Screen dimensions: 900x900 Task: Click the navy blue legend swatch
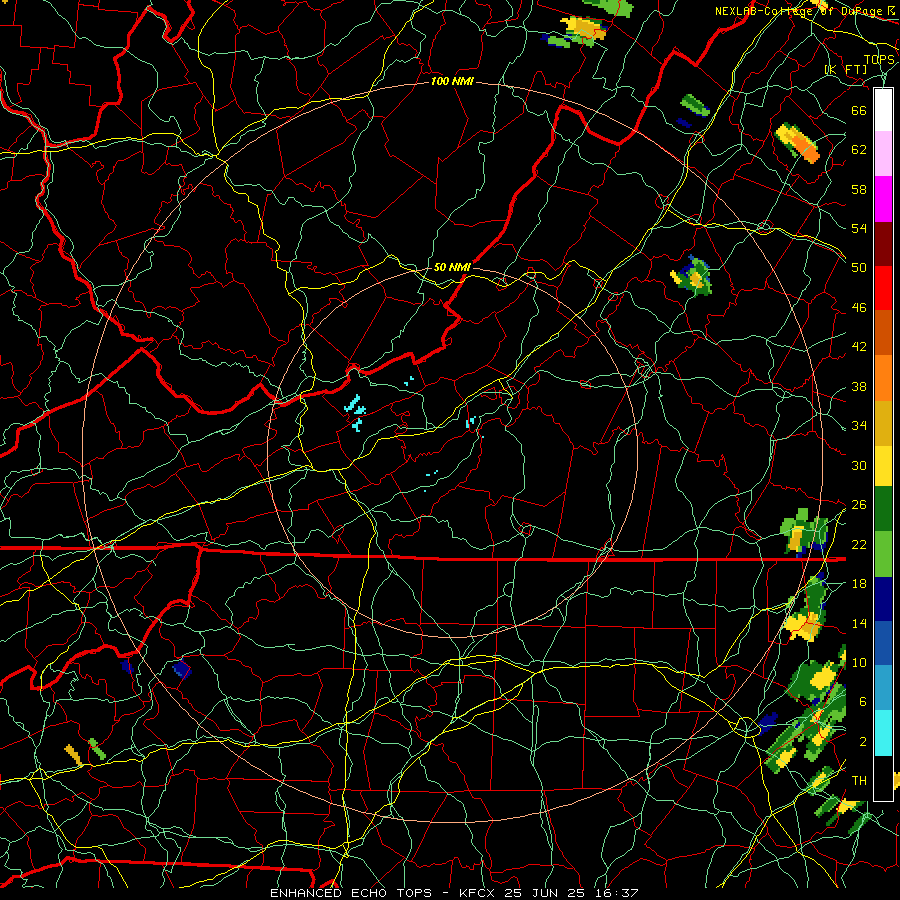pyautogui.click(x=883, y=599)
